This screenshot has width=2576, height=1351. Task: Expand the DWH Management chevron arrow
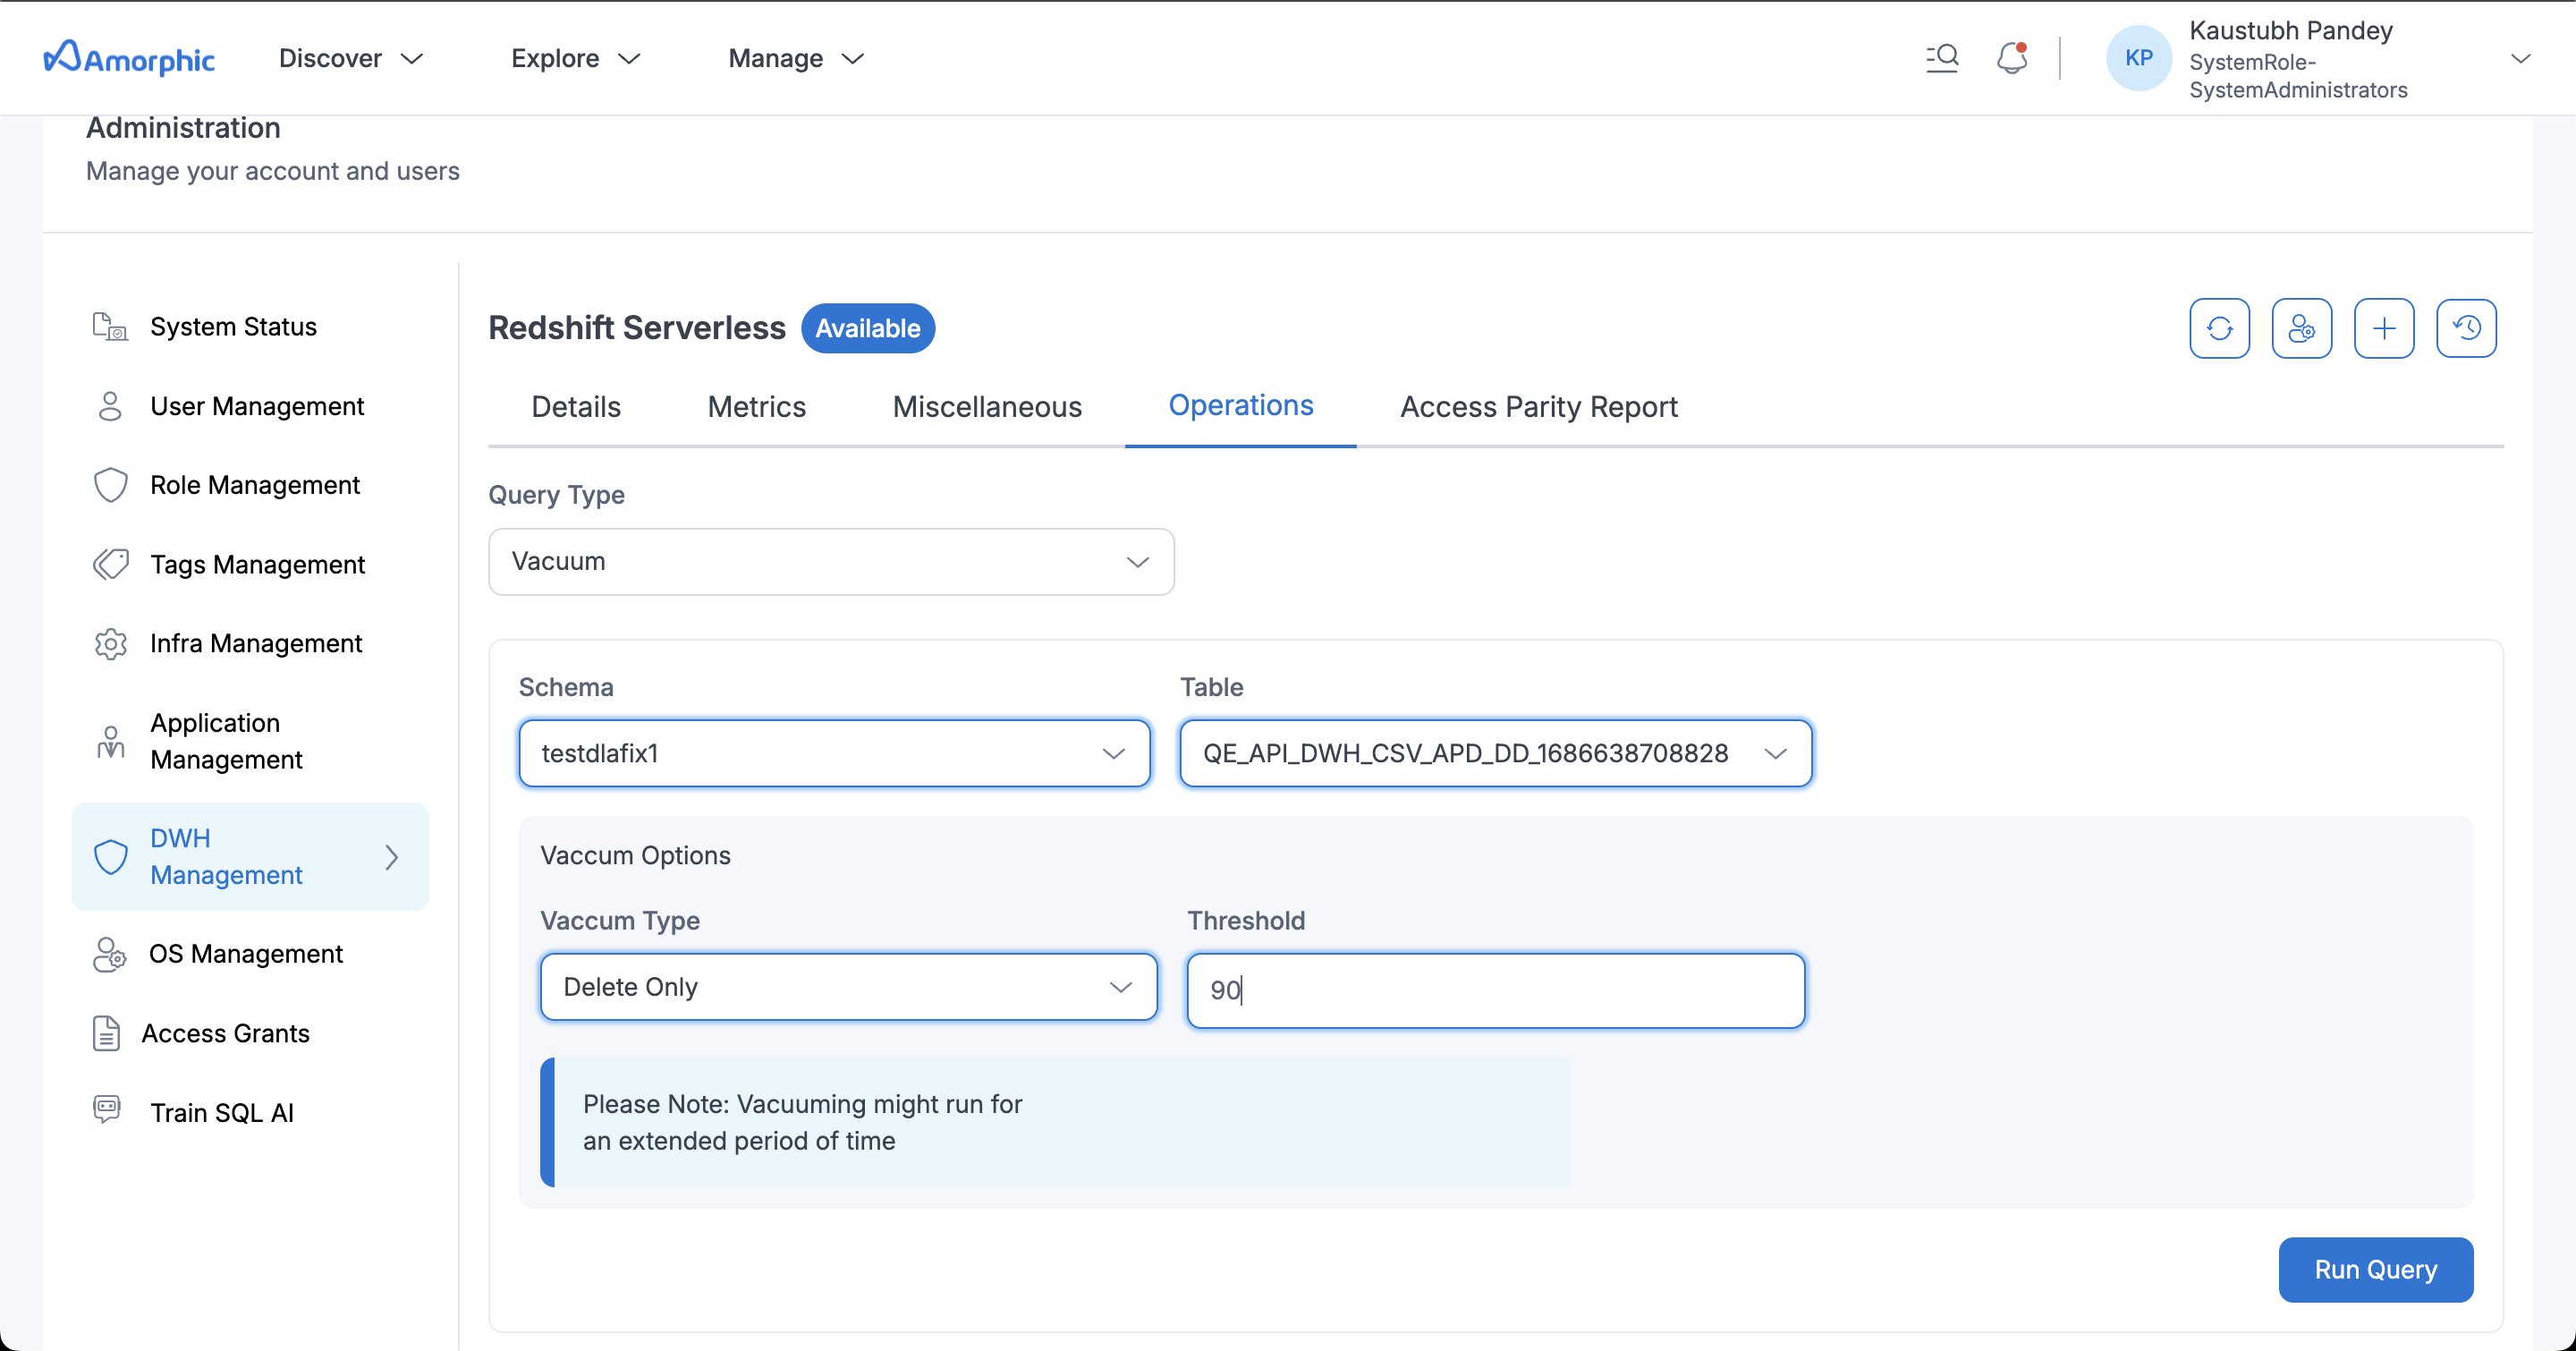coord(391,857)
